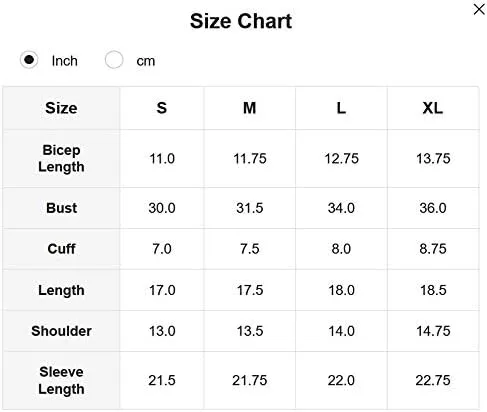Click the cm label text

click(146, 61)
